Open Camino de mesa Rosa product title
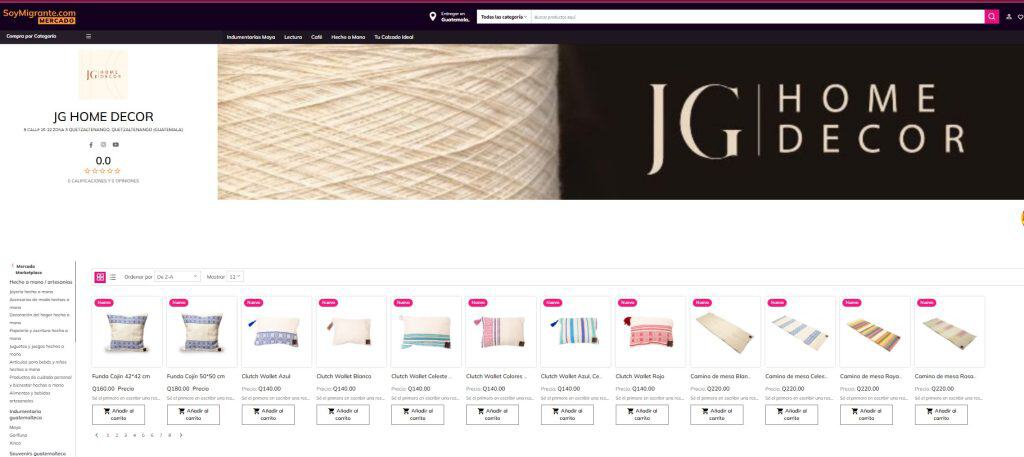This screenshot has height=457, width=1024. [944, 376]
